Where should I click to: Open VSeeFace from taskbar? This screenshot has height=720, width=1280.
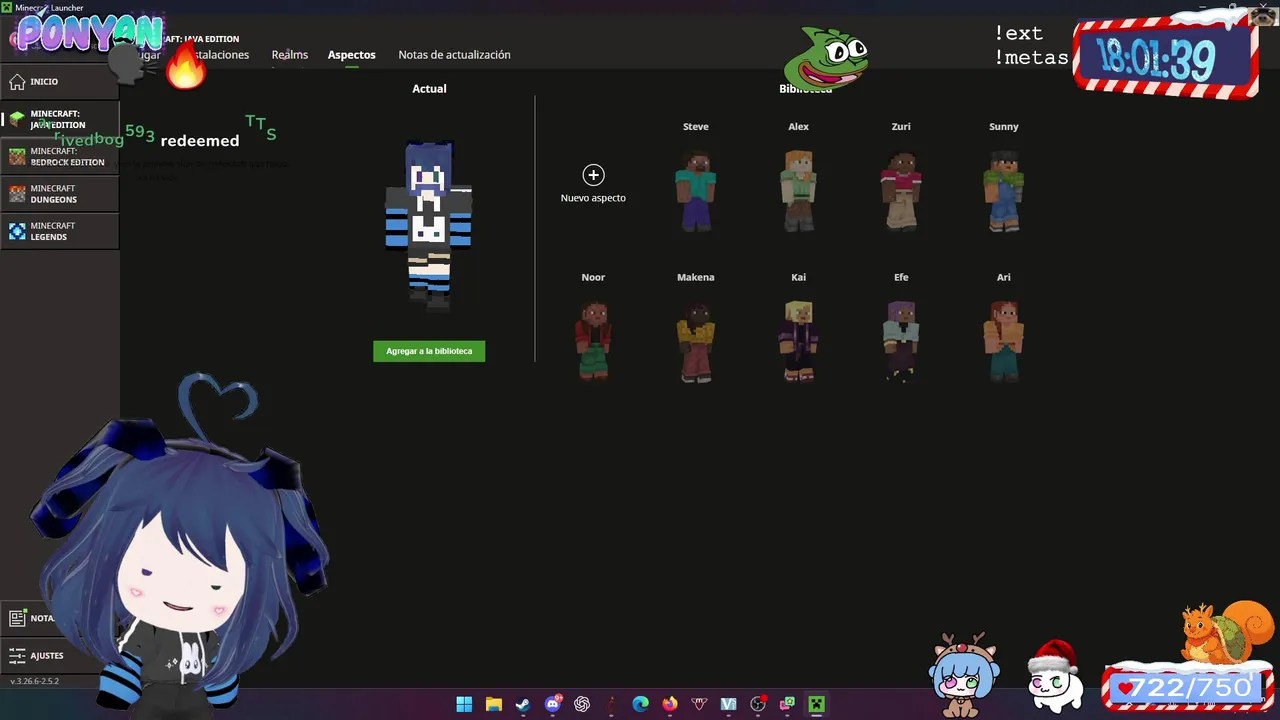pyautogui.click(x=728, y=704)
